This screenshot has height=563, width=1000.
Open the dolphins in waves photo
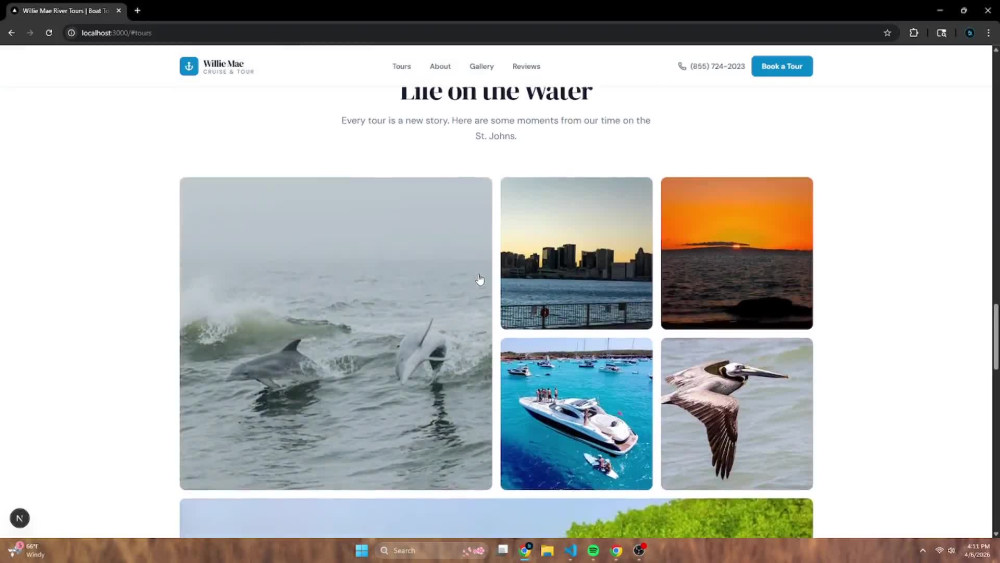[x=336, y=333]
